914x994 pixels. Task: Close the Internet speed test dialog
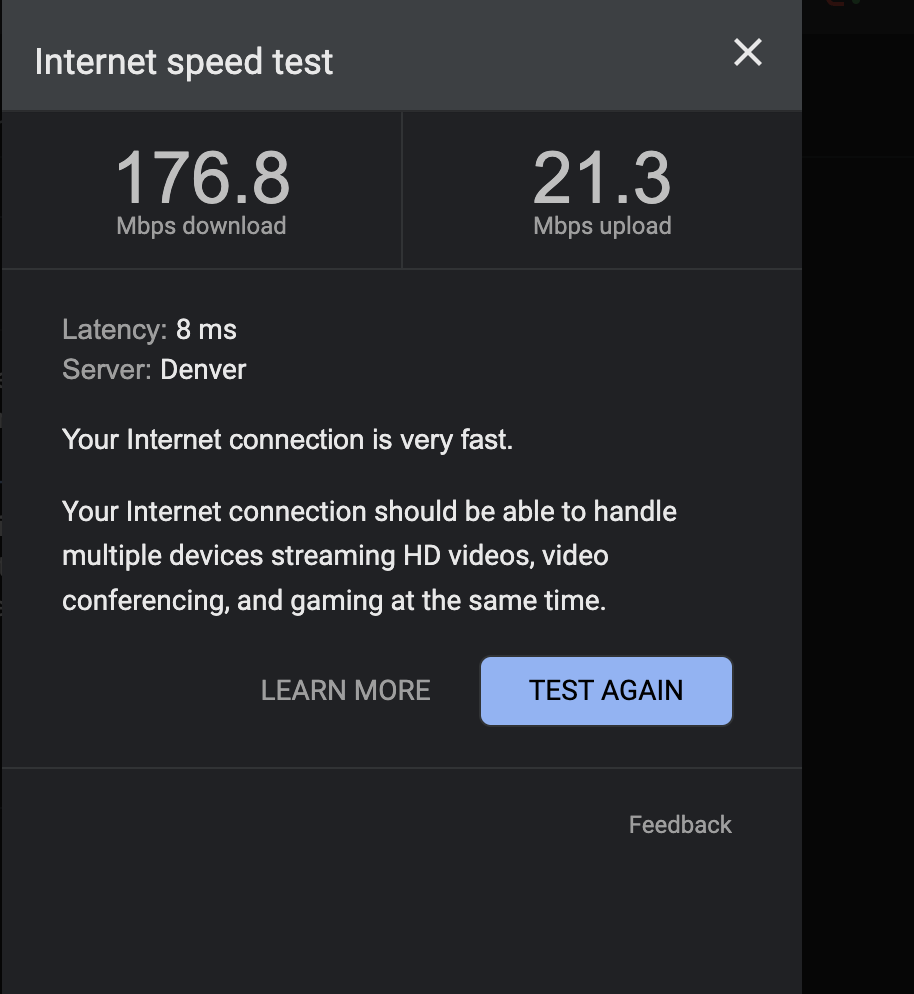(x=748, y=53)
